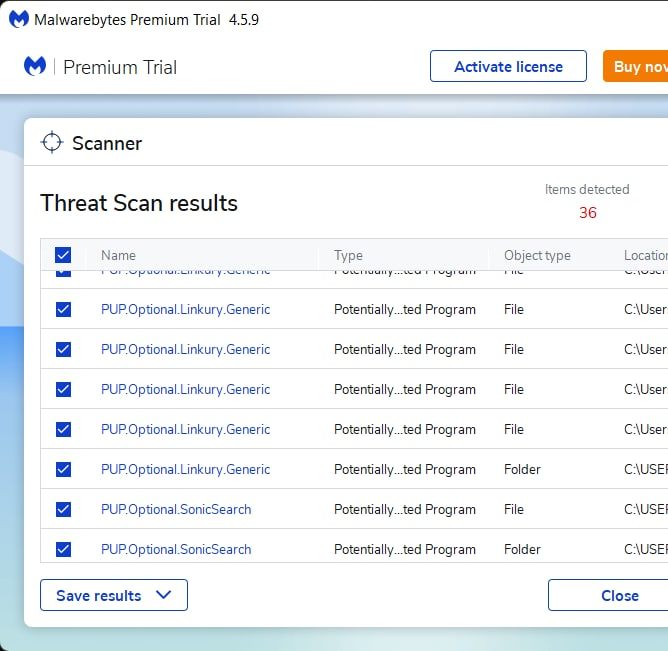Uncheck Linkury File row directly above Linkury Folder row
Screen dimensions: 668x651
(63, 429)
